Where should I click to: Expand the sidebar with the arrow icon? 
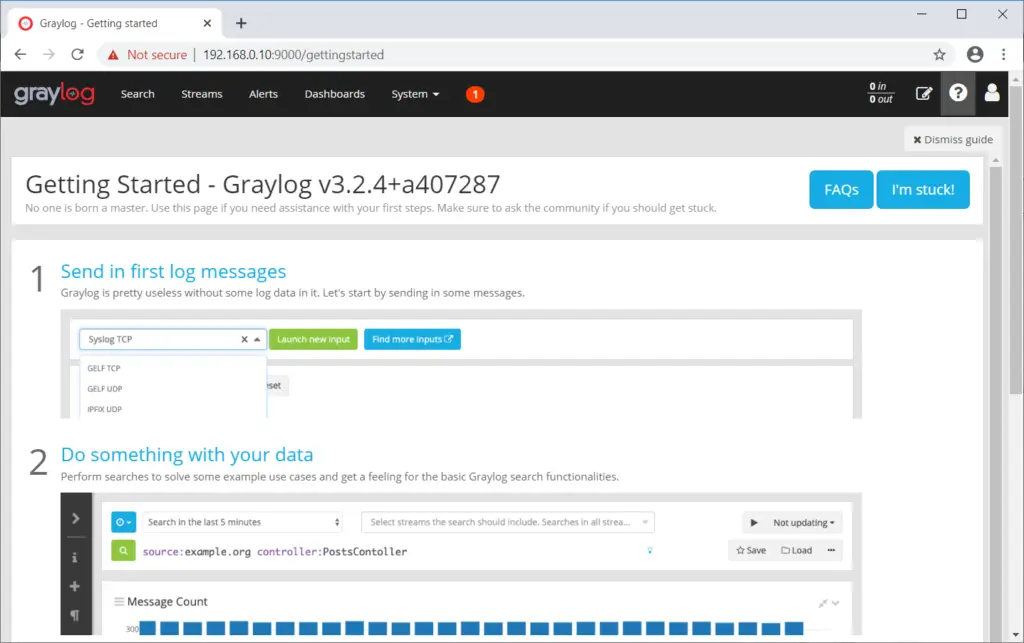click(x=76, y=518)
